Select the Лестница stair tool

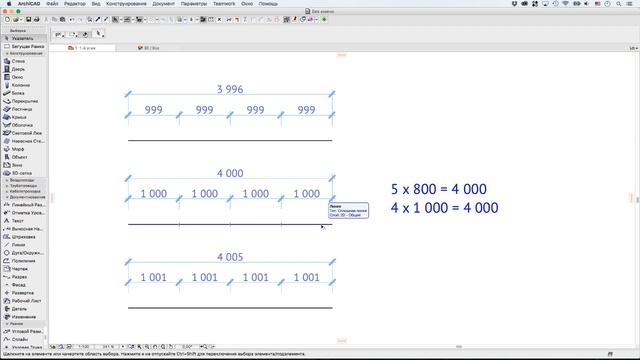pos(24,109)
